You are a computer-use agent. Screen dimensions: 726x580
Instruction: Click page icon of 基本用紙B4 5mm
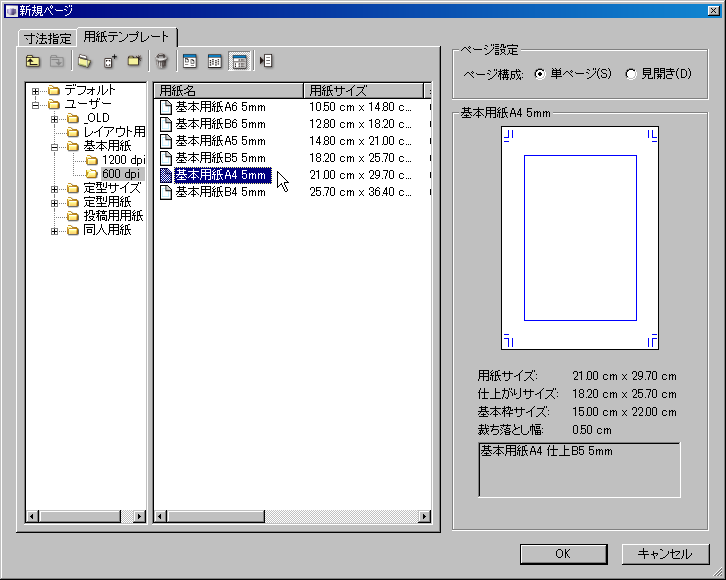(166, 192)
